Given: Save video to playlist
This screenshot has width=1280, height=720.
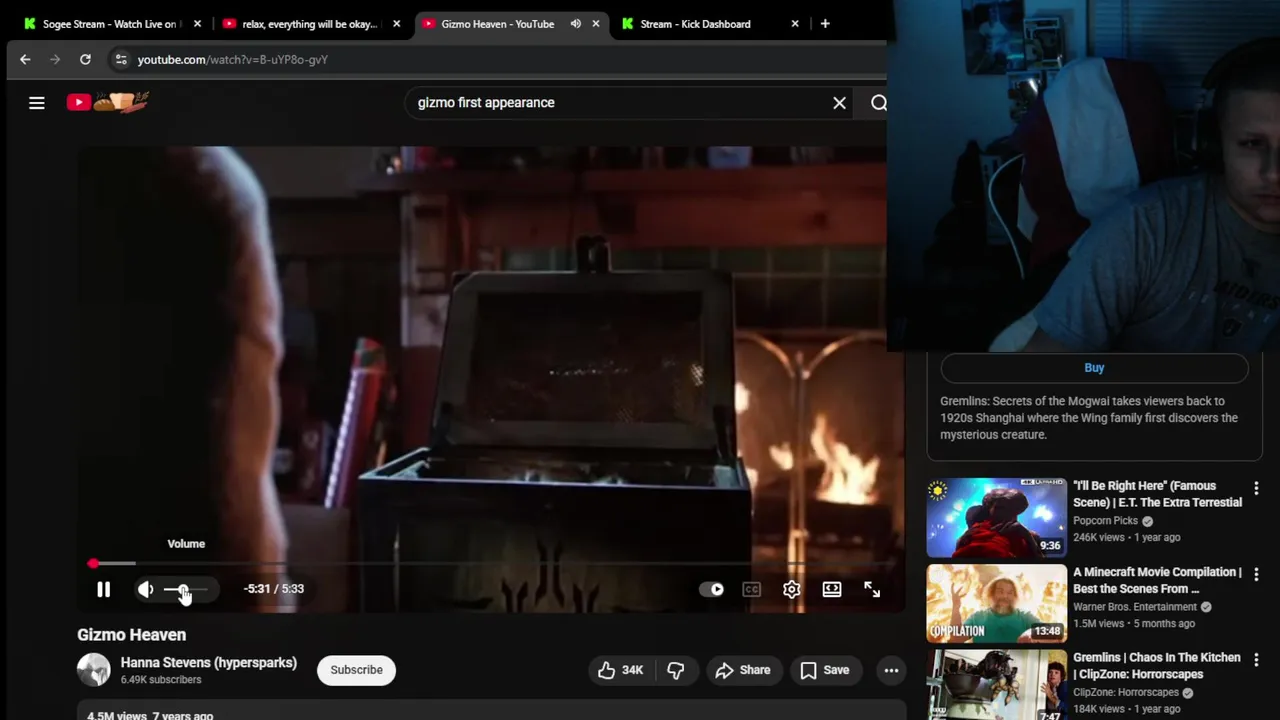Looking at the screenshot, I should click(825, 670).
